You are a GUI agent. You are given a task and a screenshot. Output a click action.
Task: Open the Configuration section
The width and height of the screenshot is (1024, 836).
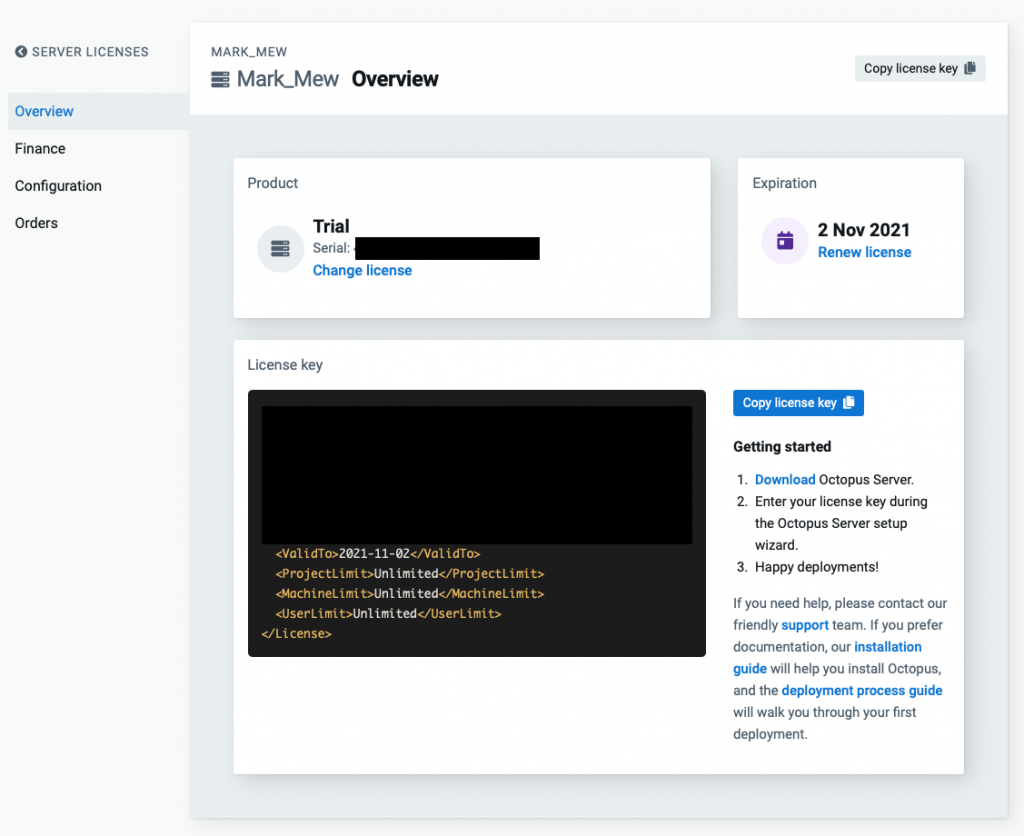pos(58,186)
